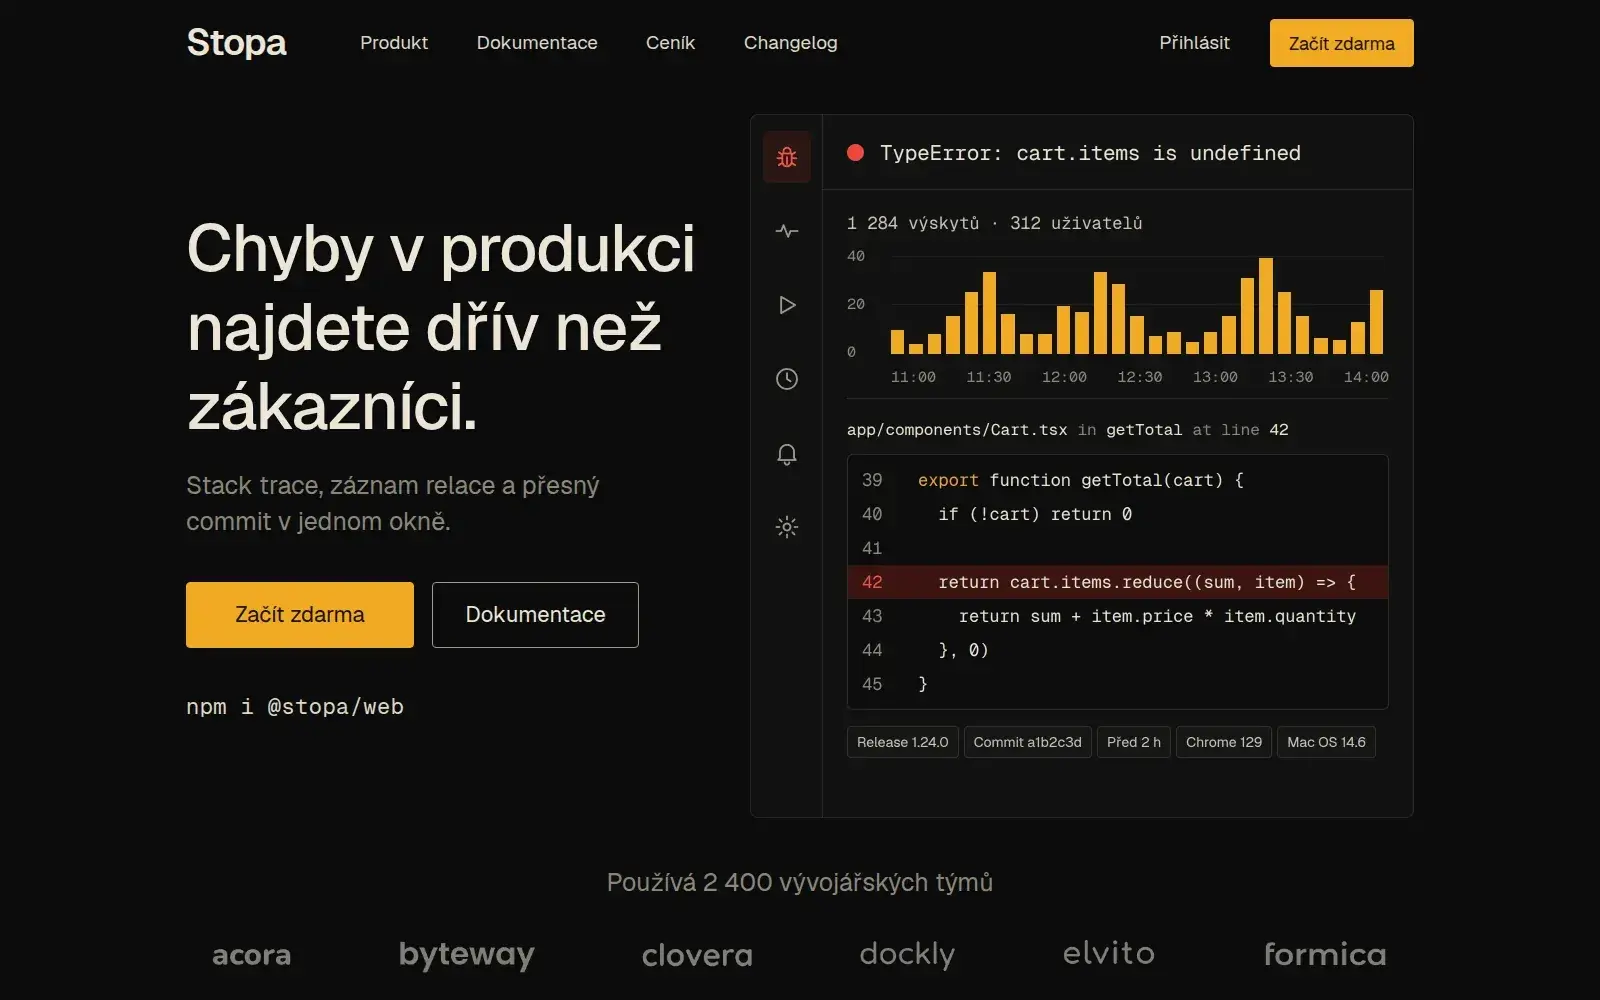The height and width of the screenshot is (1000, 1600).
Task: Click the 12:30 axis label
Action: pos(1140,377)
